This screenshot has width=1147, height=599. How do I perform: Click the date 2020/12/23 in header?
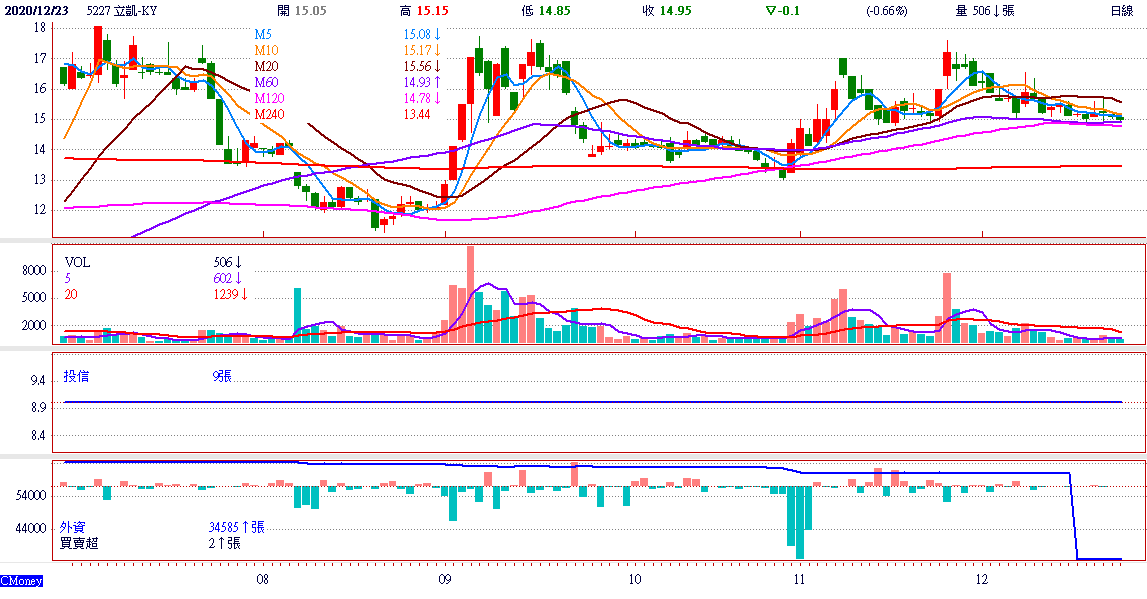(36, 11)
